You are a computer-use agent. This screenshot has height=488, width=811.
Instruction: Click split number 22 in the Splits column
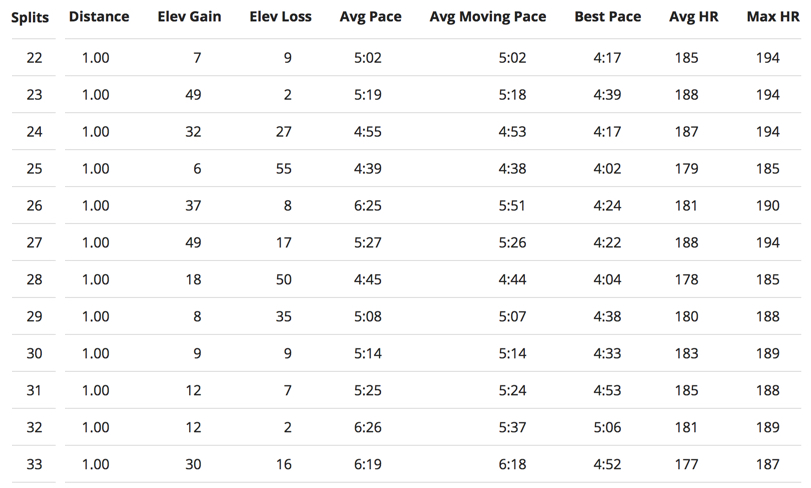coord(34,58)
